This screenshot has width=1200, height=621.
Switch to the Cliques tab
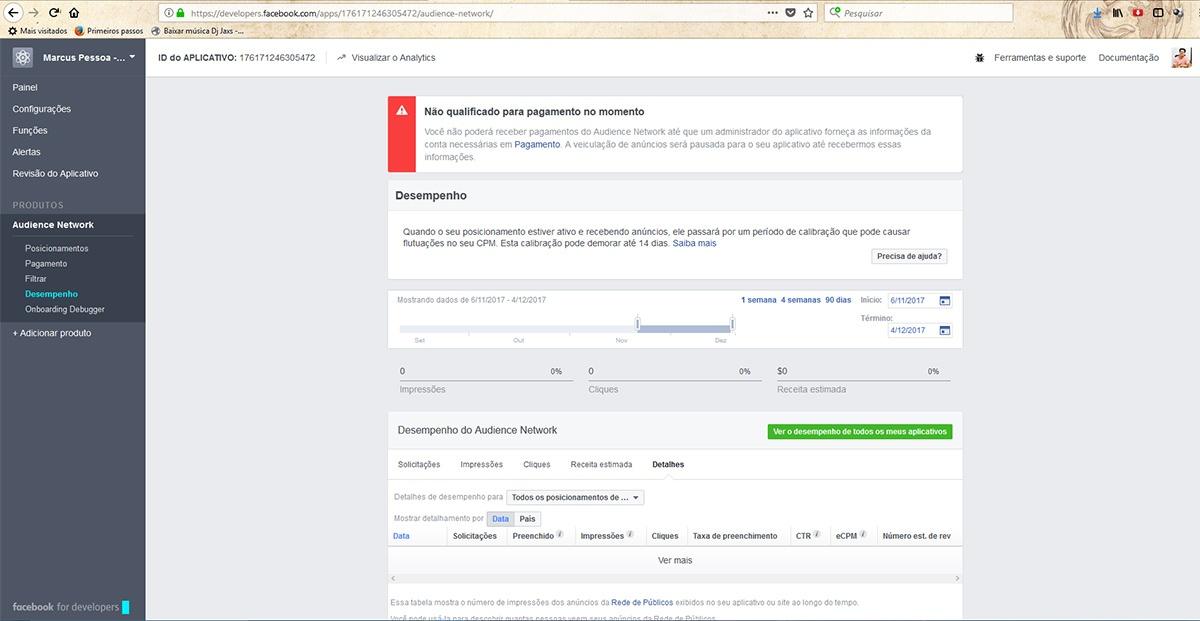tap(537, 465)
